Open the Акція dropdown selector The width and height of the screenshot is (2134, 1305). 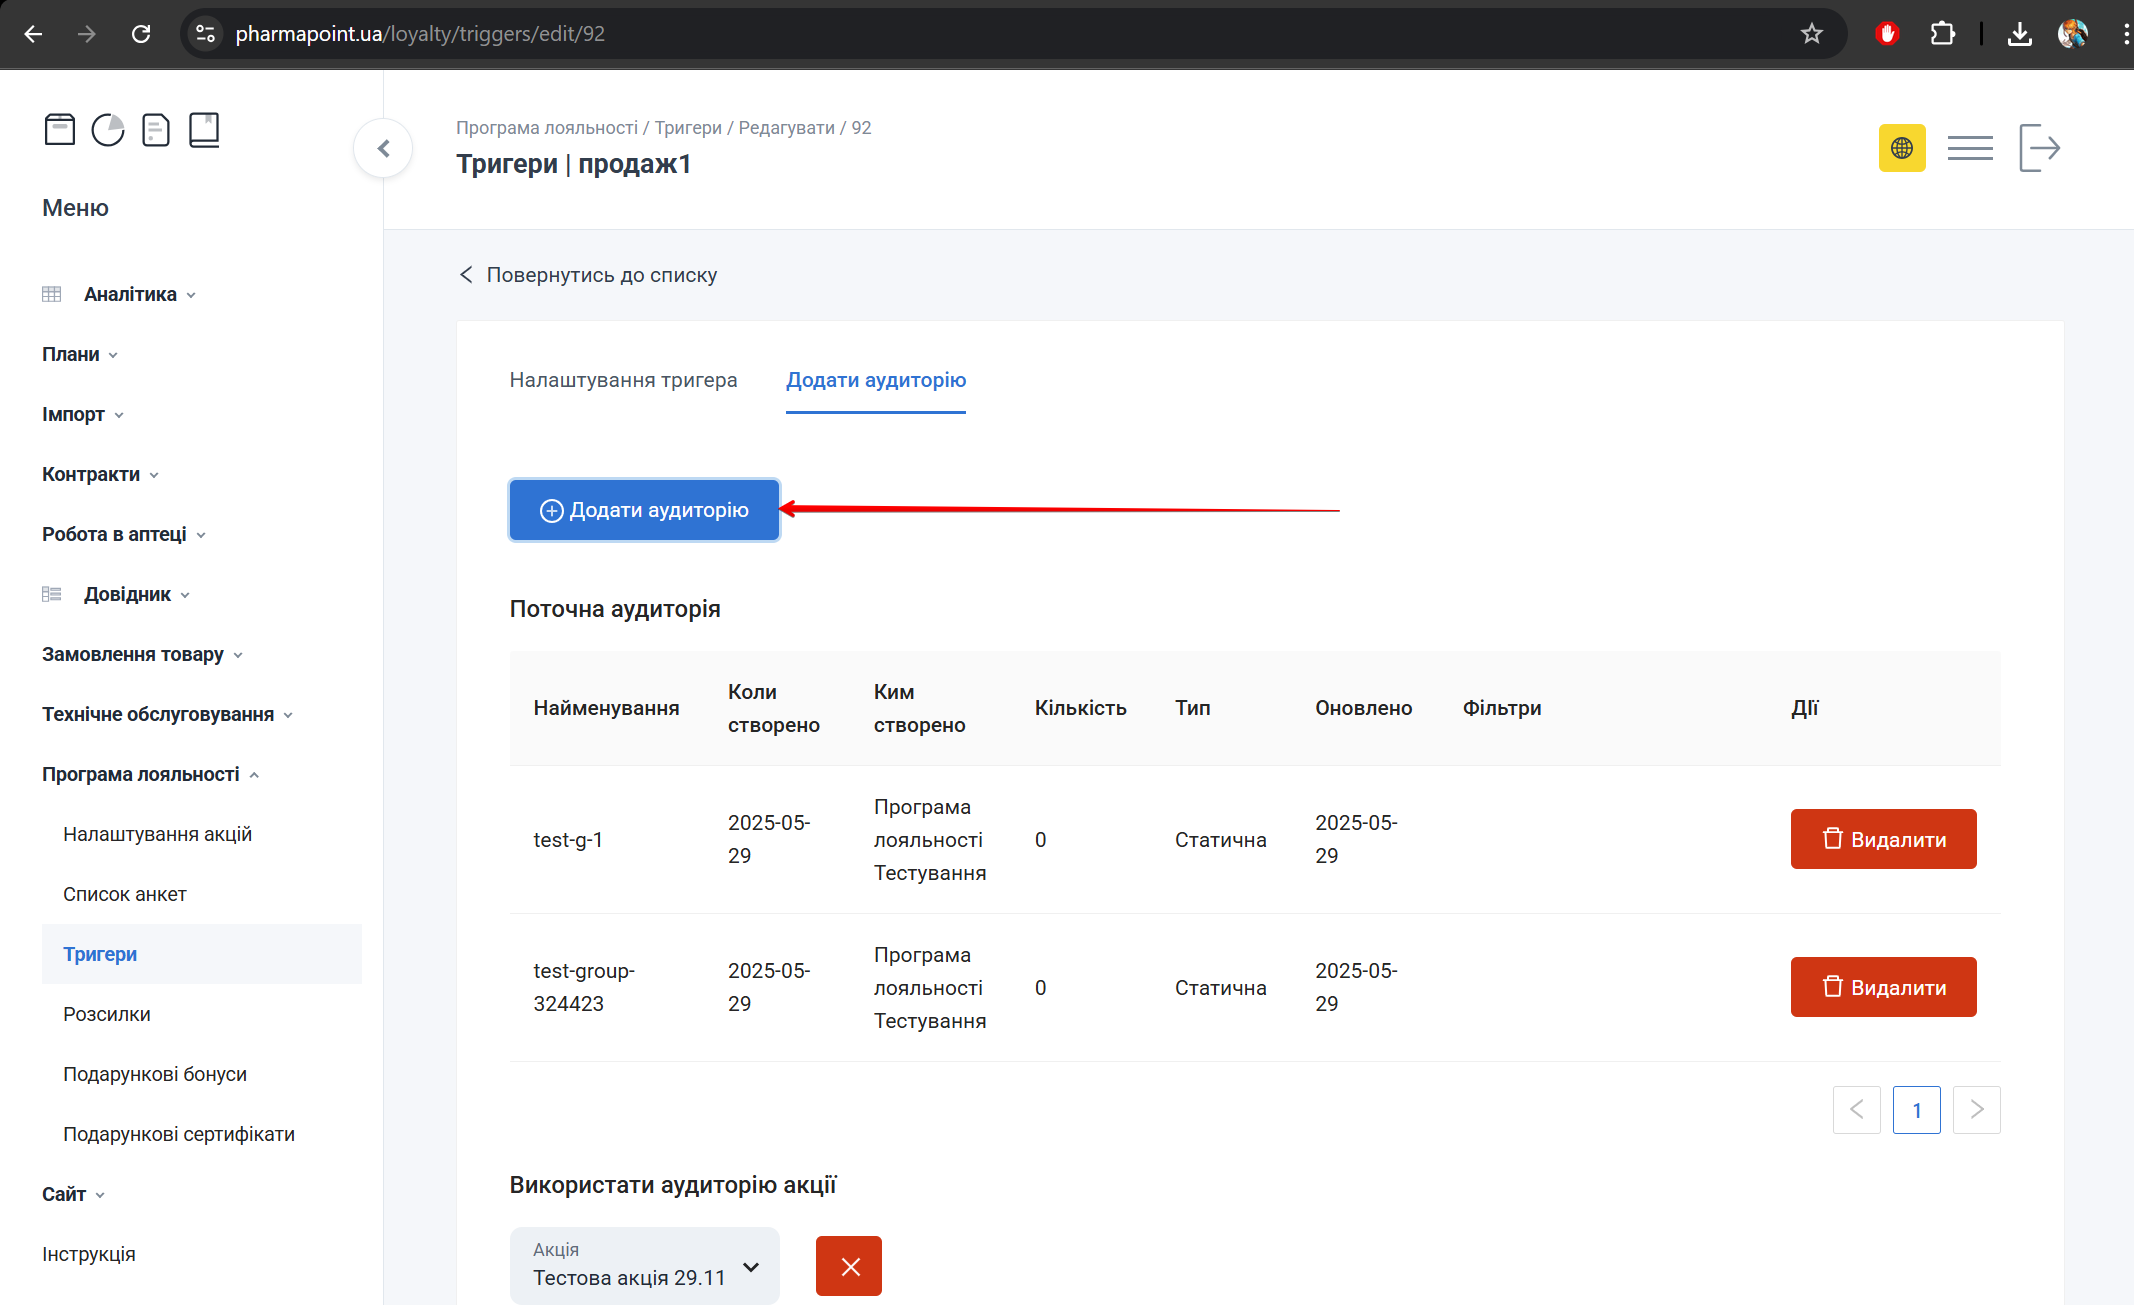[x=644, y=1266]
